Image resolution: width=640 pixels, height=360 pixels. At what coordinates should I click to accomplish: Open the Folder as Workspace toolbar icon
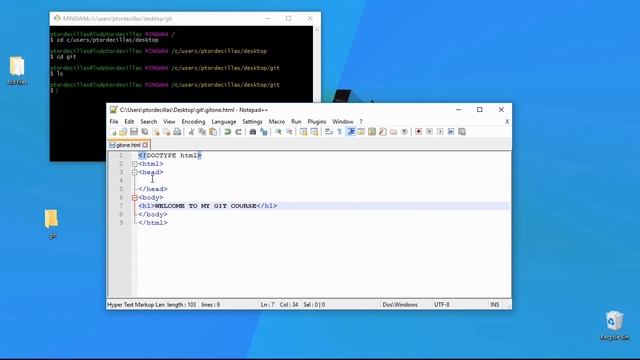pyautogui.click(x=393, y=132)
